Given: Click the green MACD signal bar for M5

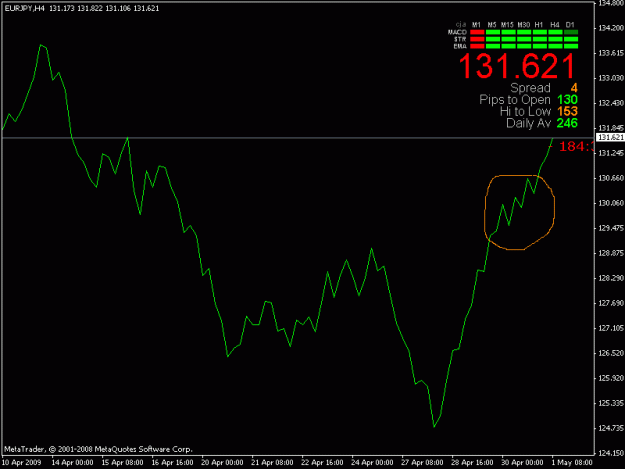Looking at the screenshot, I should 493,32.
